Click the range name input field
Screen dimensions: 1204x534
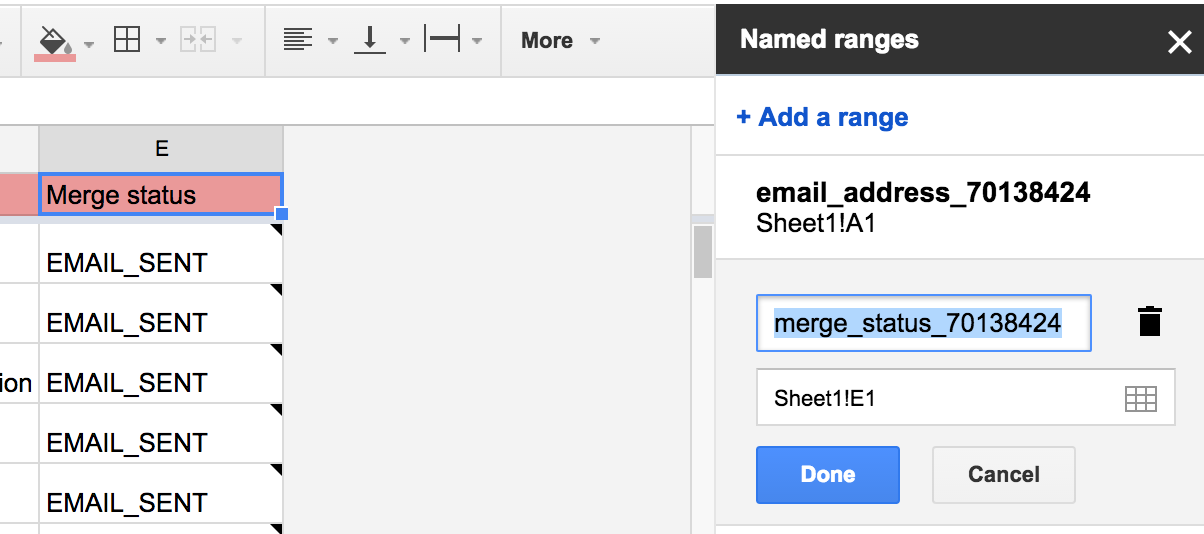pos(923,323)
